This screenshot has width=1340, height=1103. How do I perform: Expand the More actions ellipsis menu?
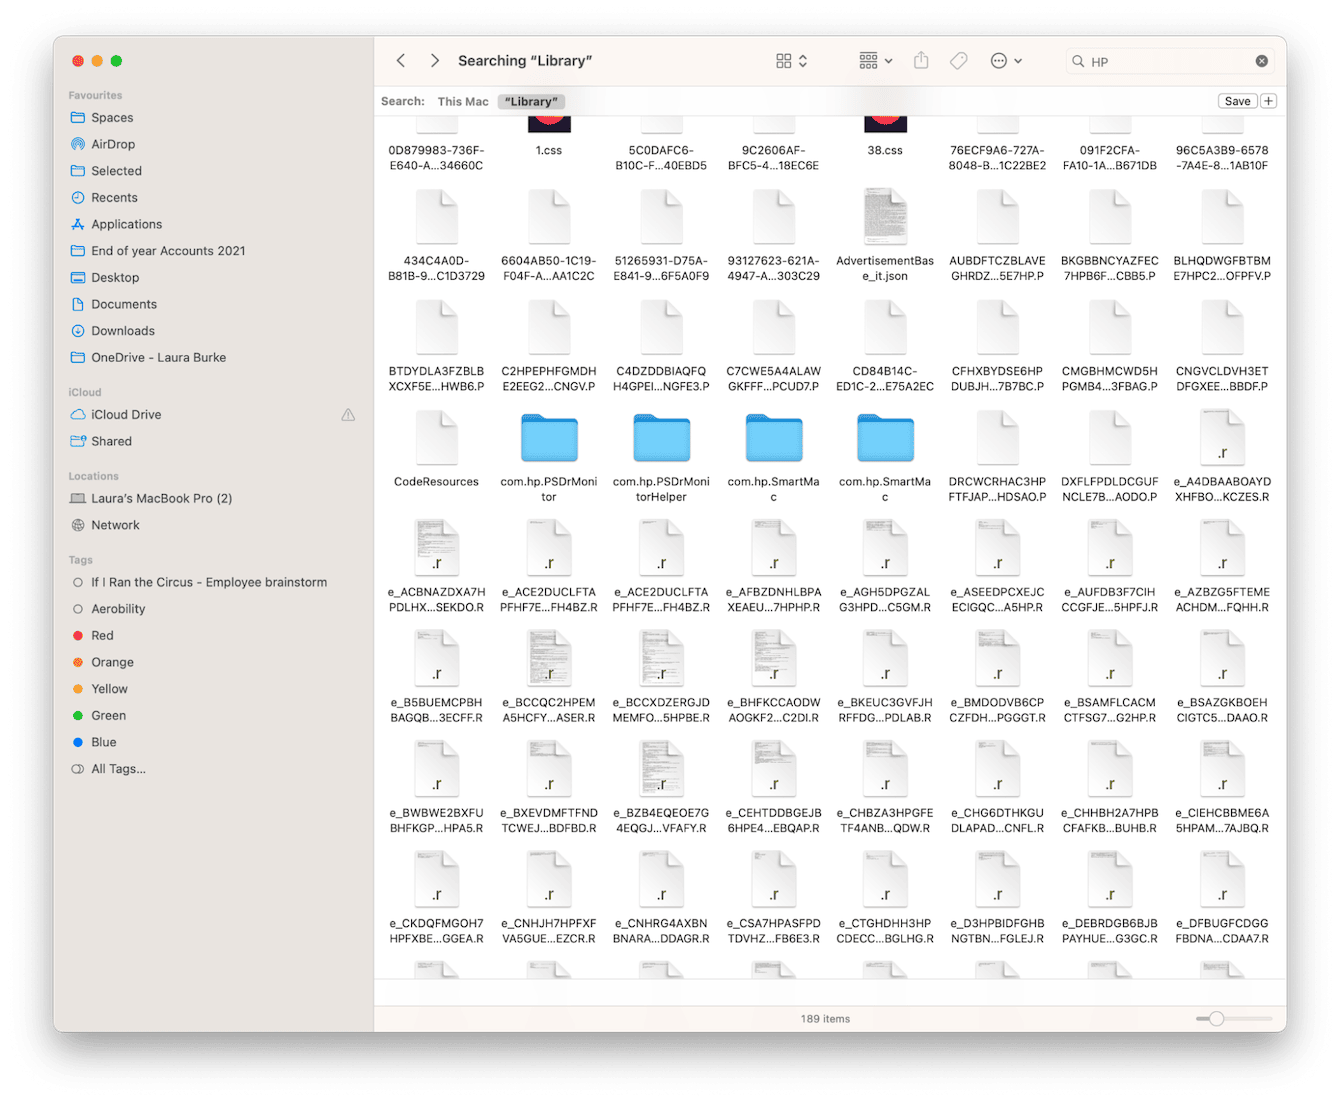tap(1004, 60)
